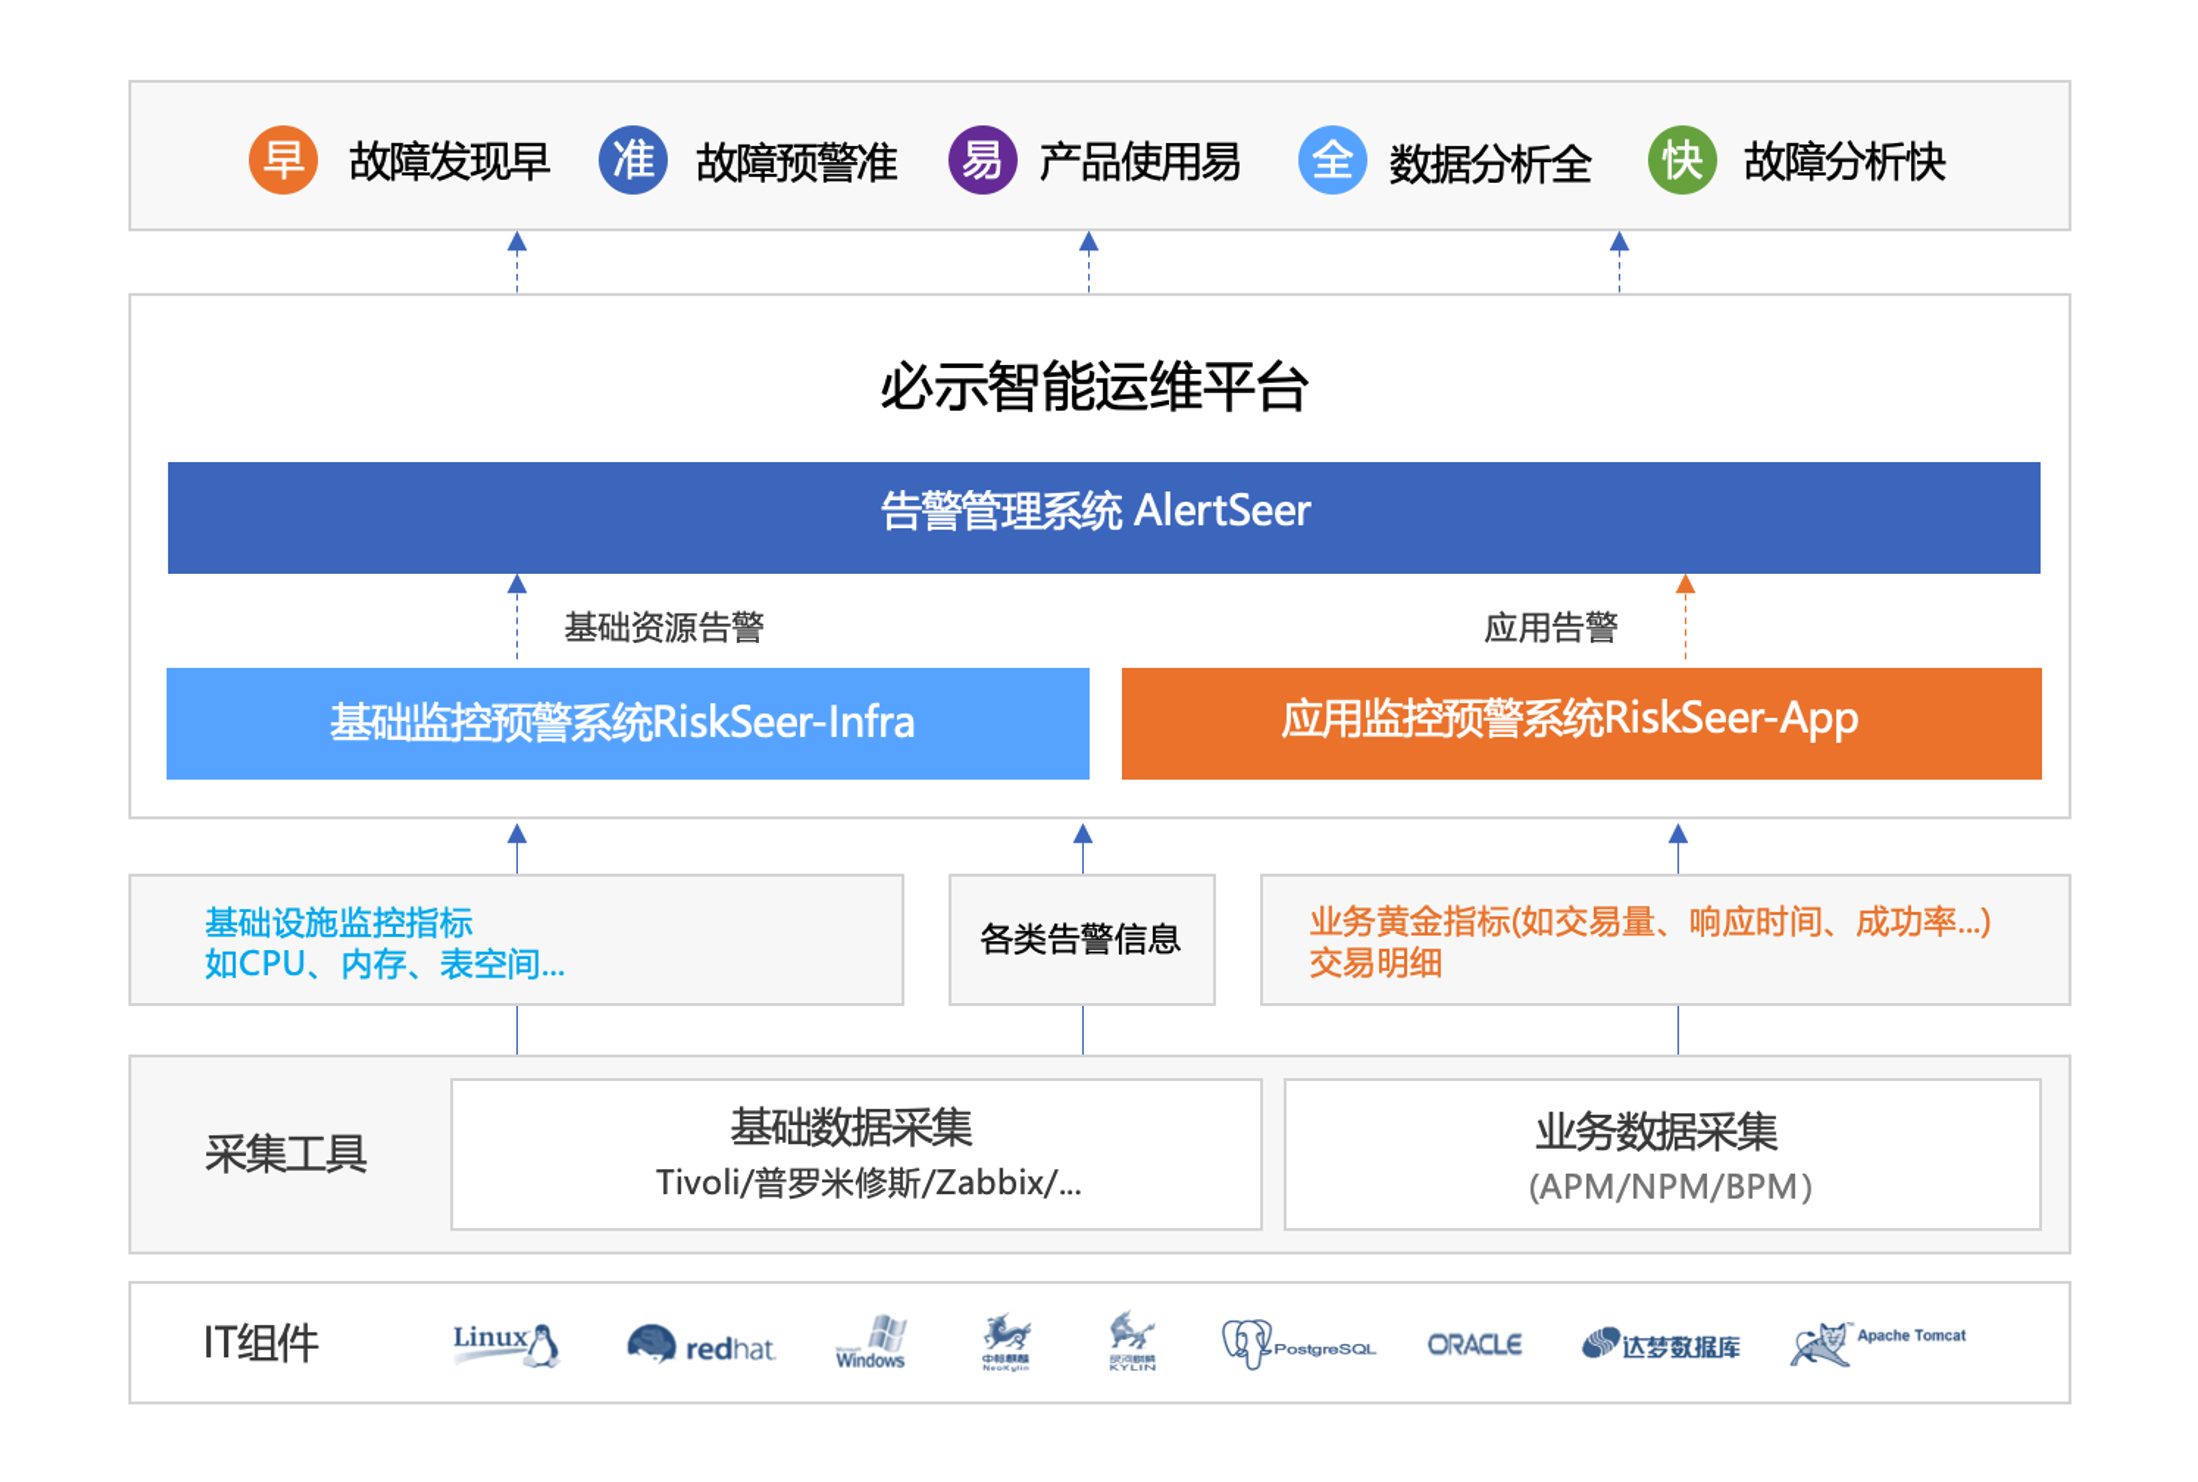Click the orange 早 circle icon

[283, 160]
